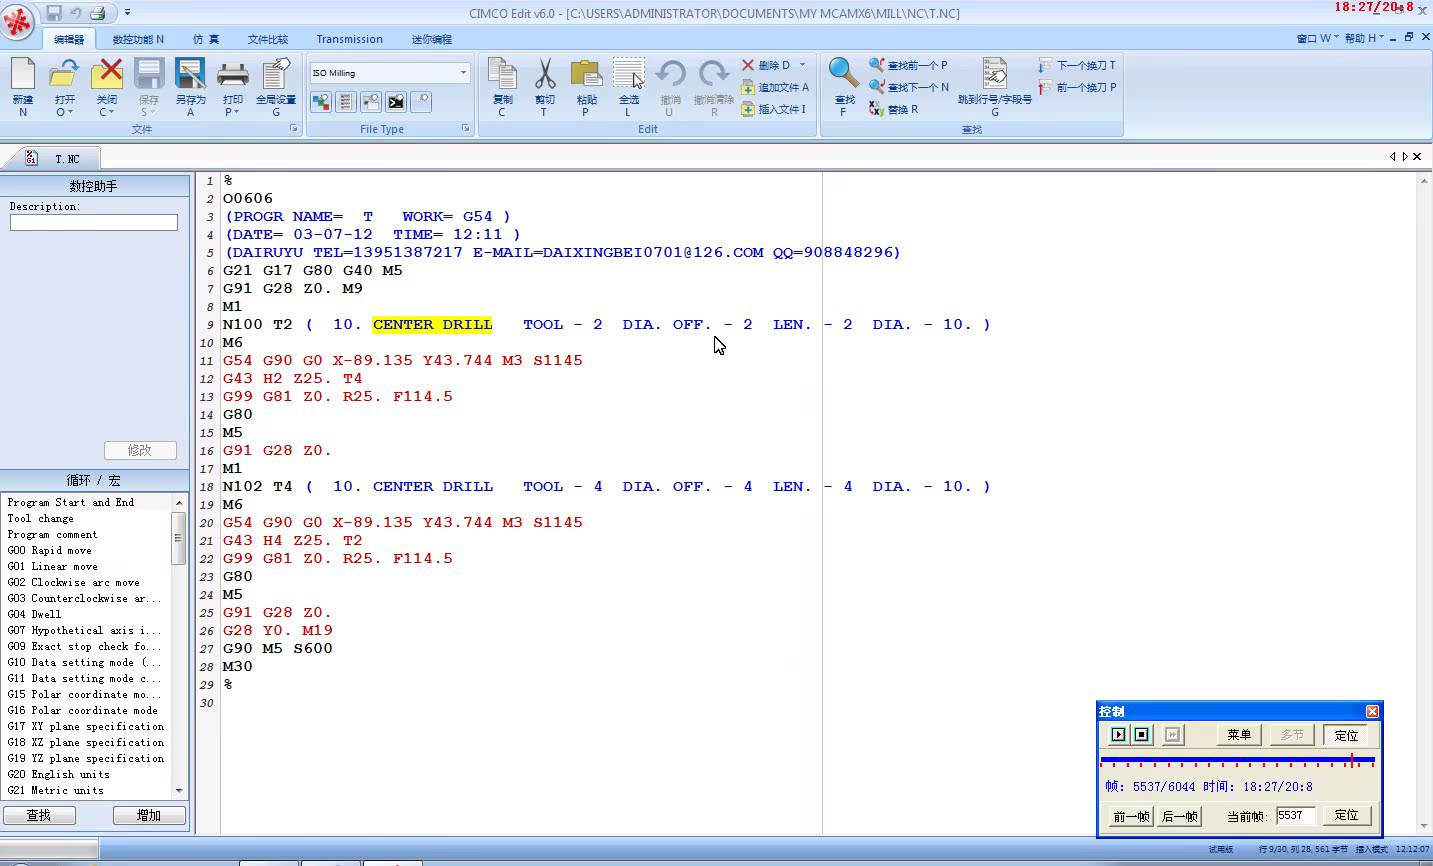This screenshot has width=1433, height=866.
Task: Click 替换 replace tool
Action: (x=893, y=109)
